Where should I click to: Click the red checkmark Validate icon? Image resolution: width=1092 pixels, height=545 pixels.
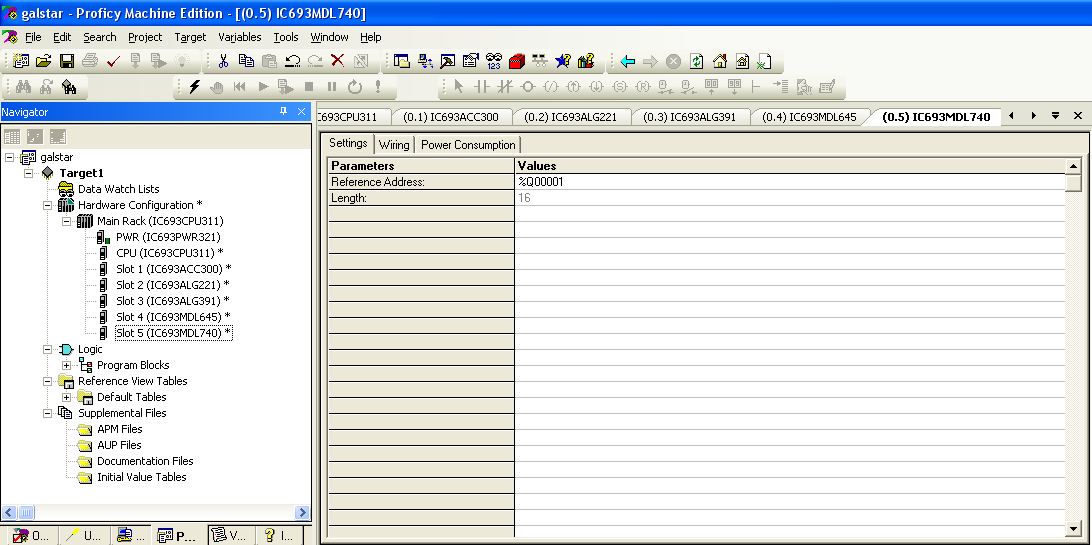pyautogui.click(x=114, y=61)
